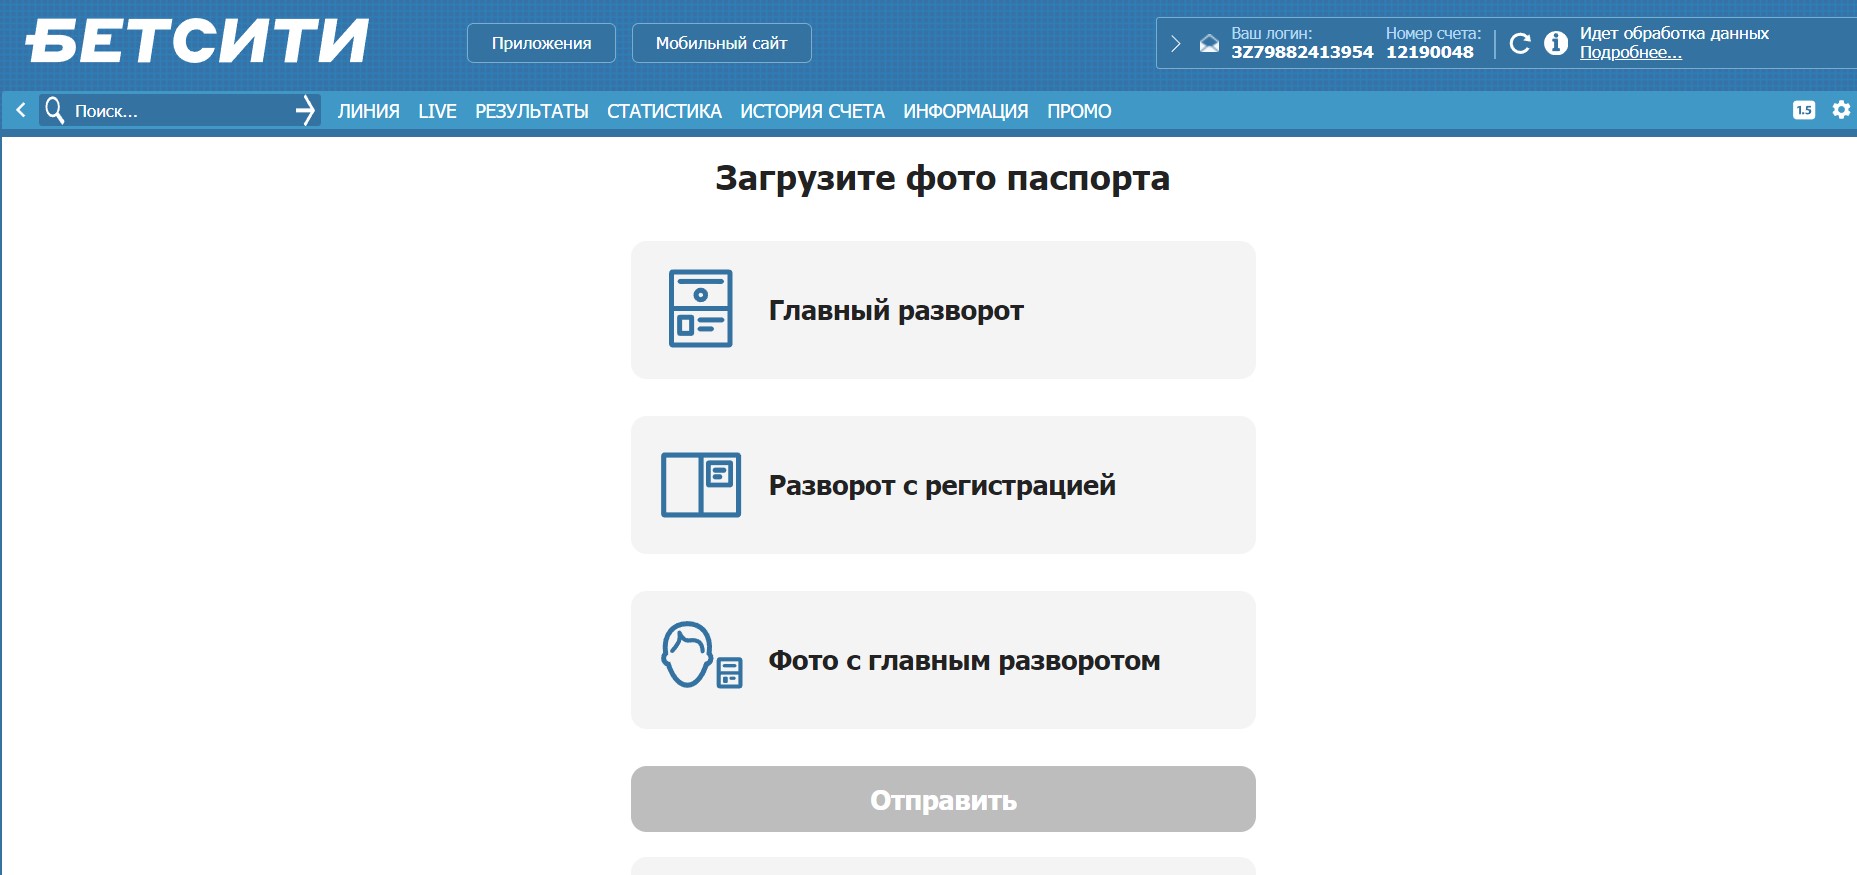Click the refresh balance icon

pyautogui.click(x=1520, y=43)
